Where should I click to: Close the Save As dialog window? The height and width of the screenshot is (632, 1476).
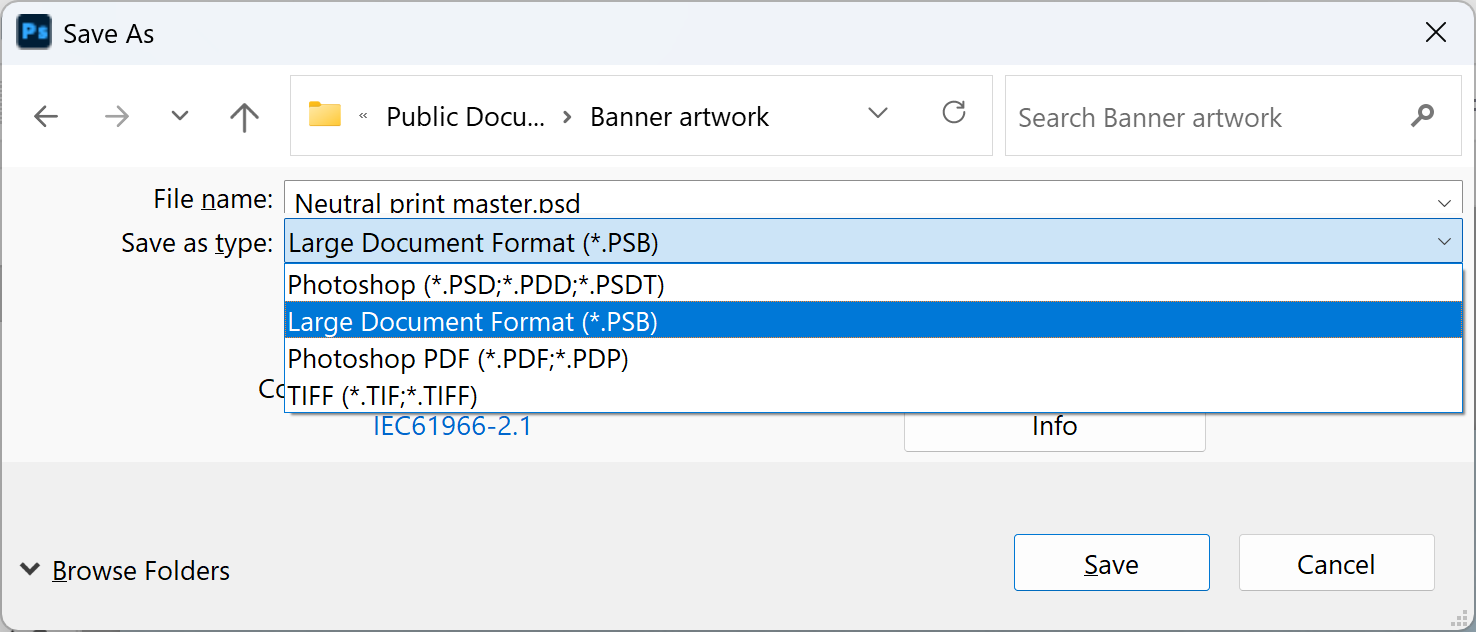click(1436, 33)
